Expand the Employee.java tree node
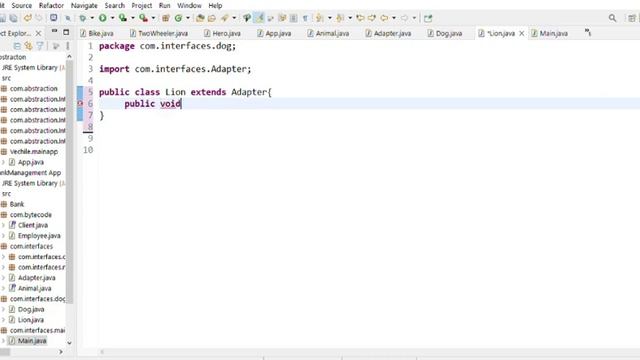The image size is (640, 360). 3,236
